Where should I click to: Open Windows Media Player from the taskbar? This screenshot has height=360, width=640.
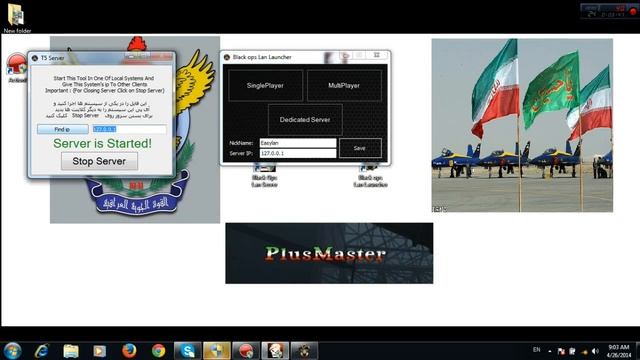coord(100,351)
